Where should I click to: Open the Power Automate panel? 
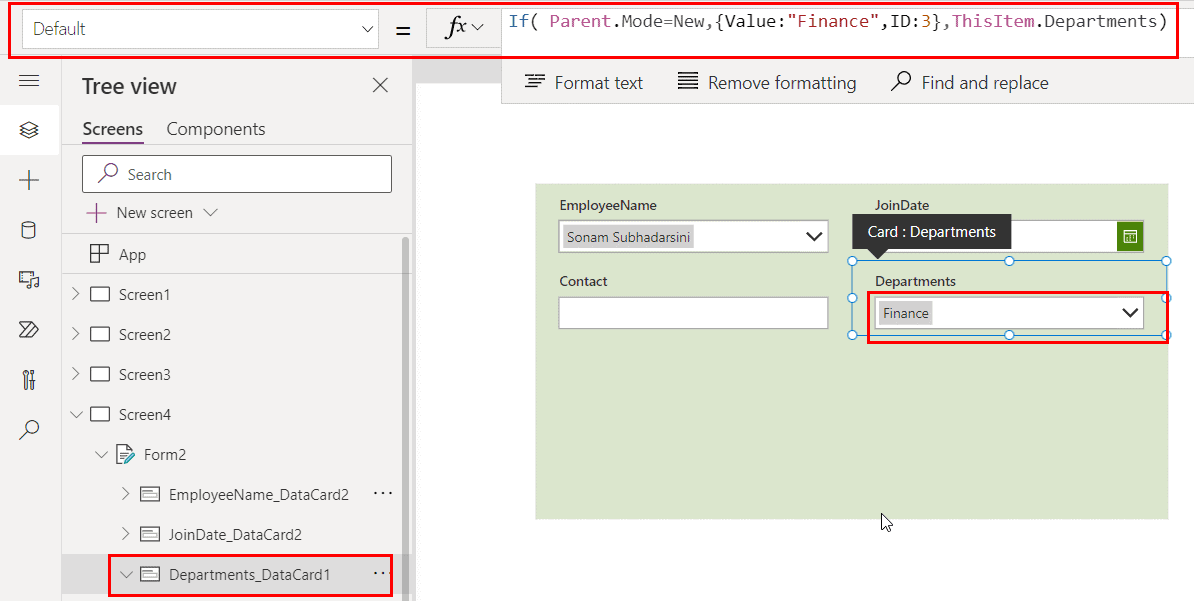coord(29,330)
